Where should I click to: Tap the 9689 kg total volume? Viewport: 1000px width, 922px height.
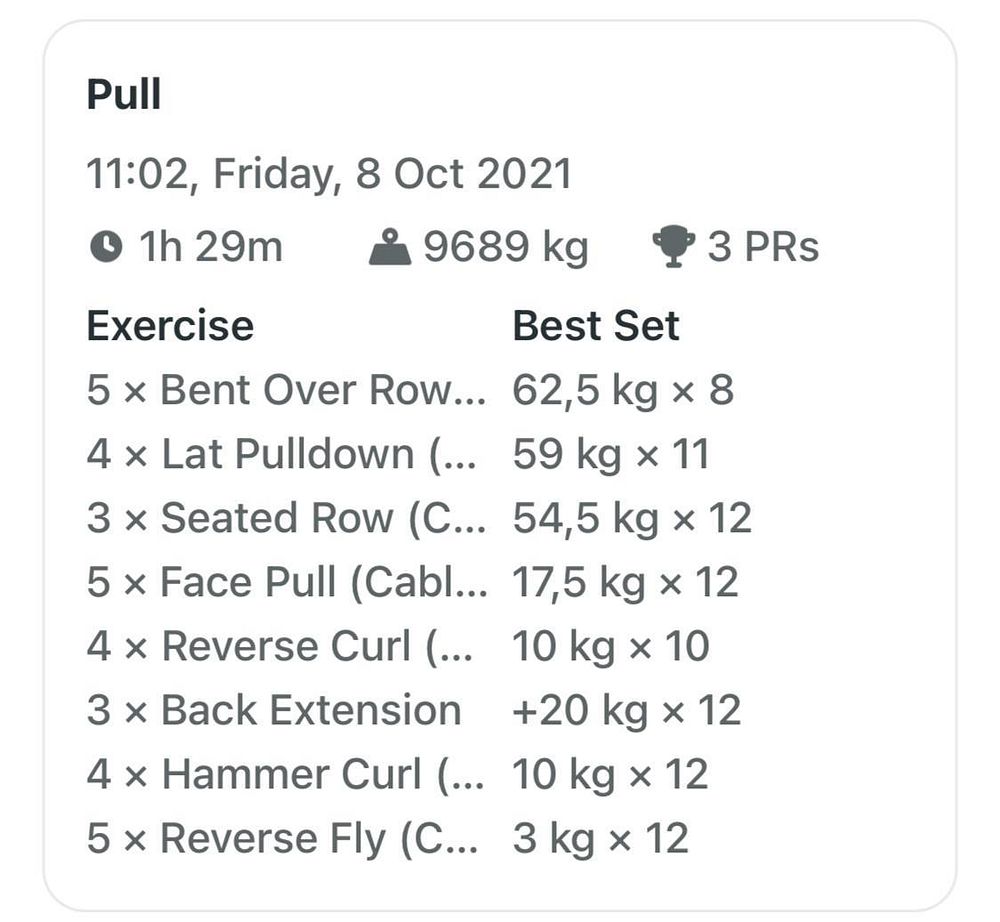[x=506, y=247]
